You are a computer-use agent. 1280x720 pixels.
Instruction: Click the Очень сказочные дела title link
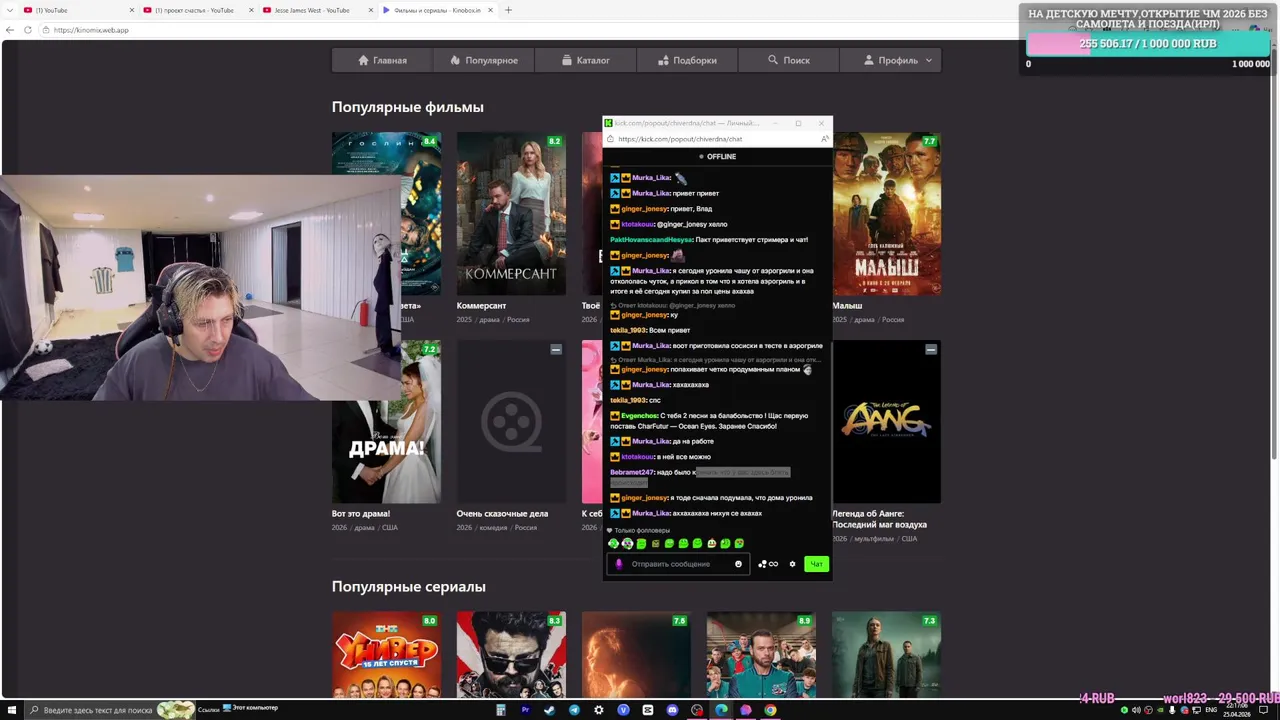click(x=502, y=514)
